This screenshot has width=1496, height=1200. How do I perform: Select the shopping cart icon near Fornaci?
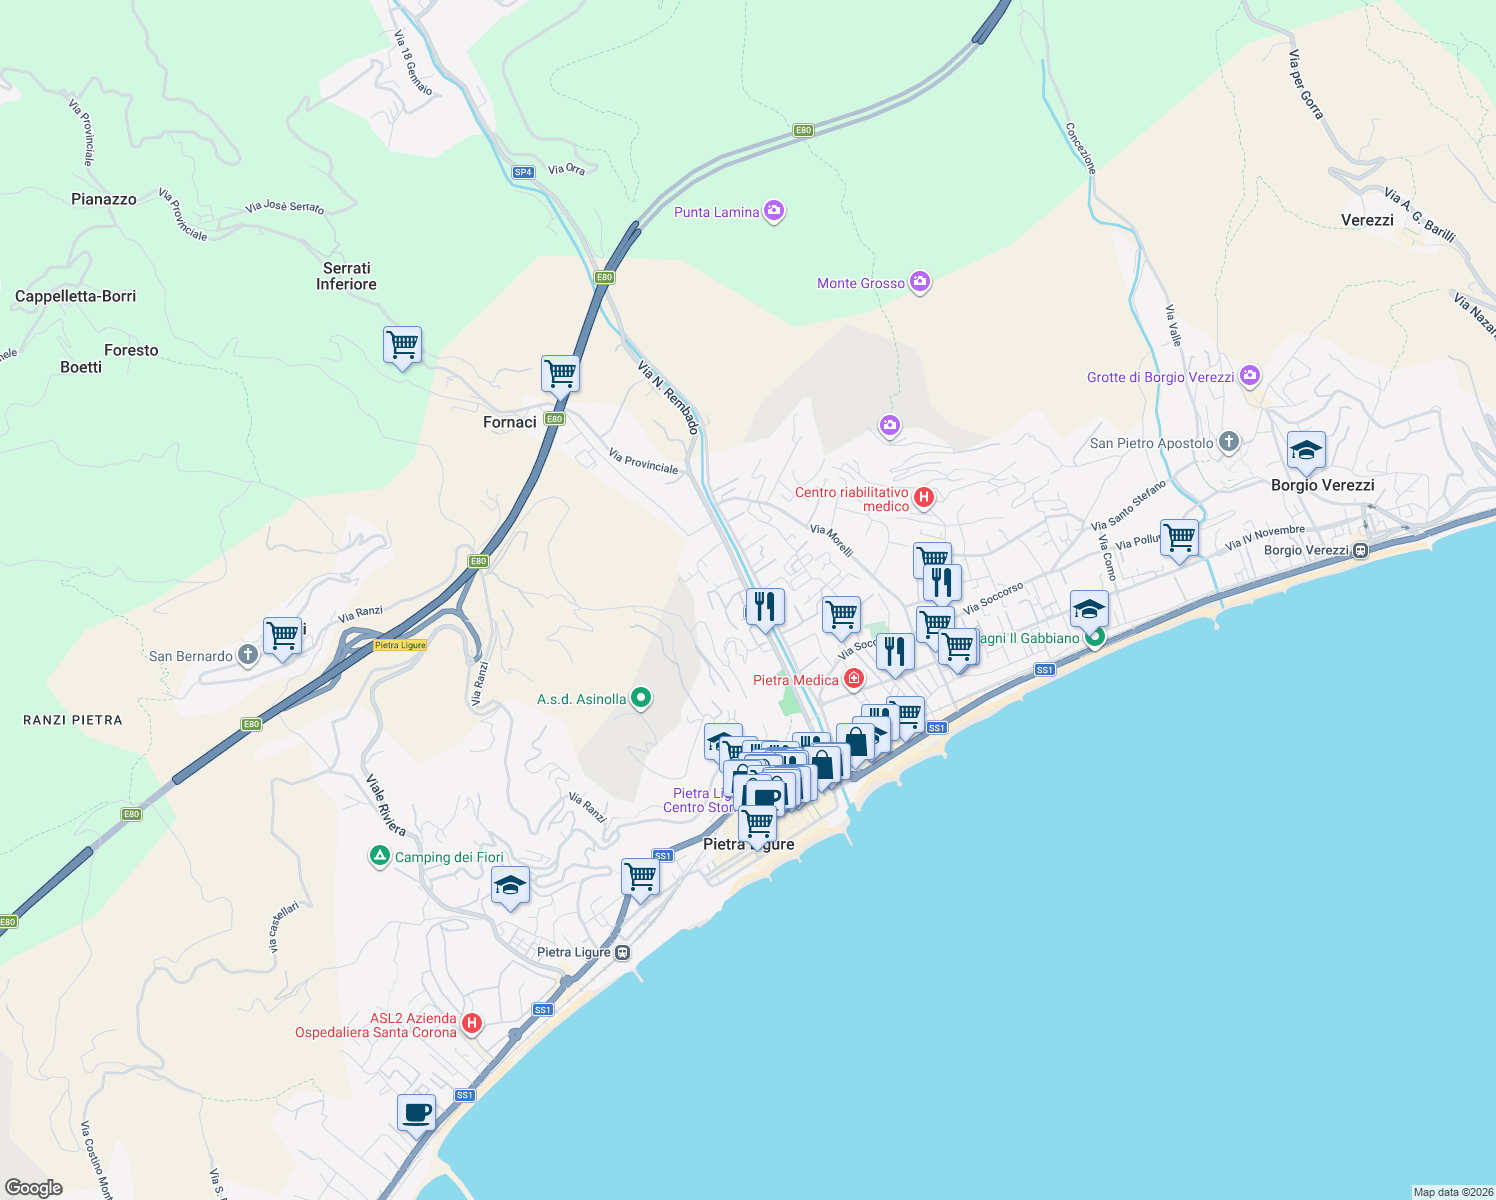click(x=560, y=374)
